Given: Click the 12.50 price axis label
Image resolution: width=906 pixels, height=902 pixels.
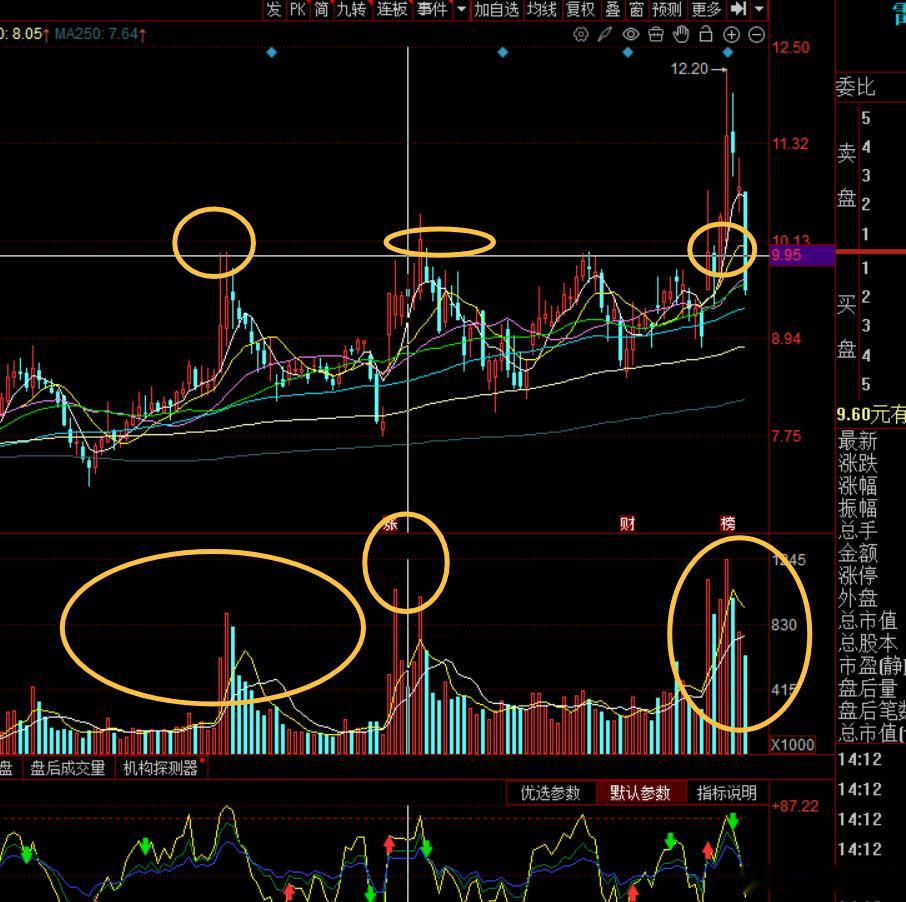Looking at the screenshot, I should (x=790, y=47).
